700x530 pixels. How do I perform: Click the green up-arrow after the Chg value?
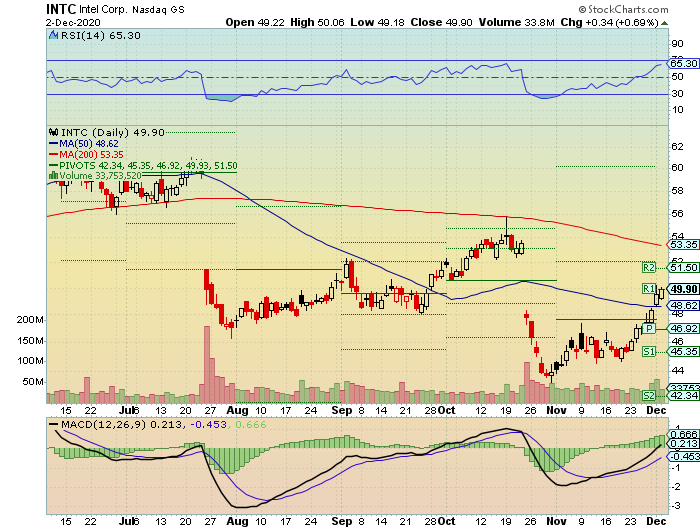click(664, 22)
